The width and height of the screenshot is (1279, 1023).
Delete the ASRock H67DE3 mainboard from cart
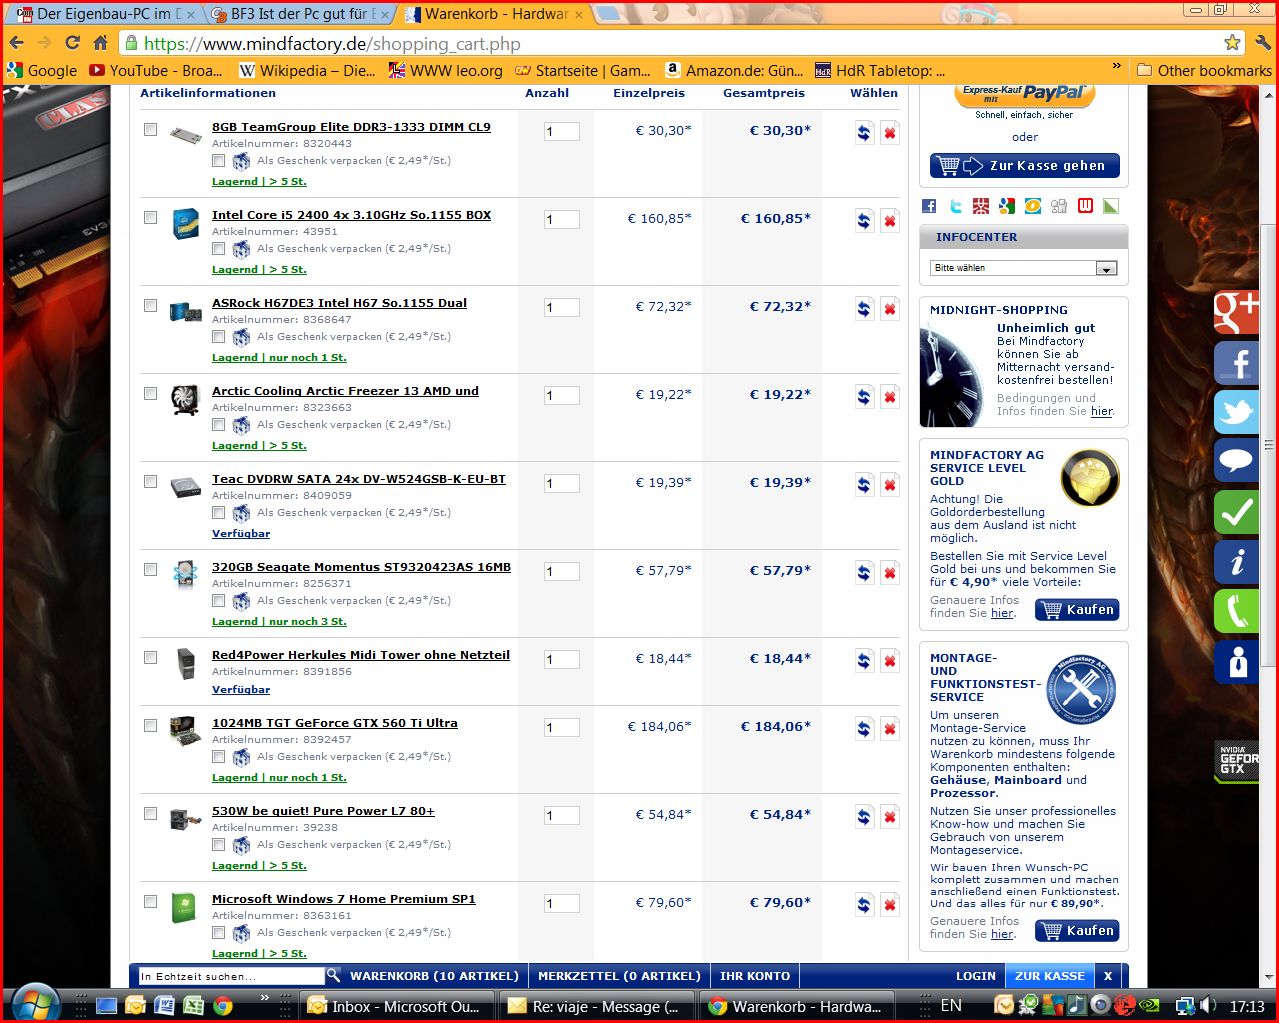(x=889, y=308)
